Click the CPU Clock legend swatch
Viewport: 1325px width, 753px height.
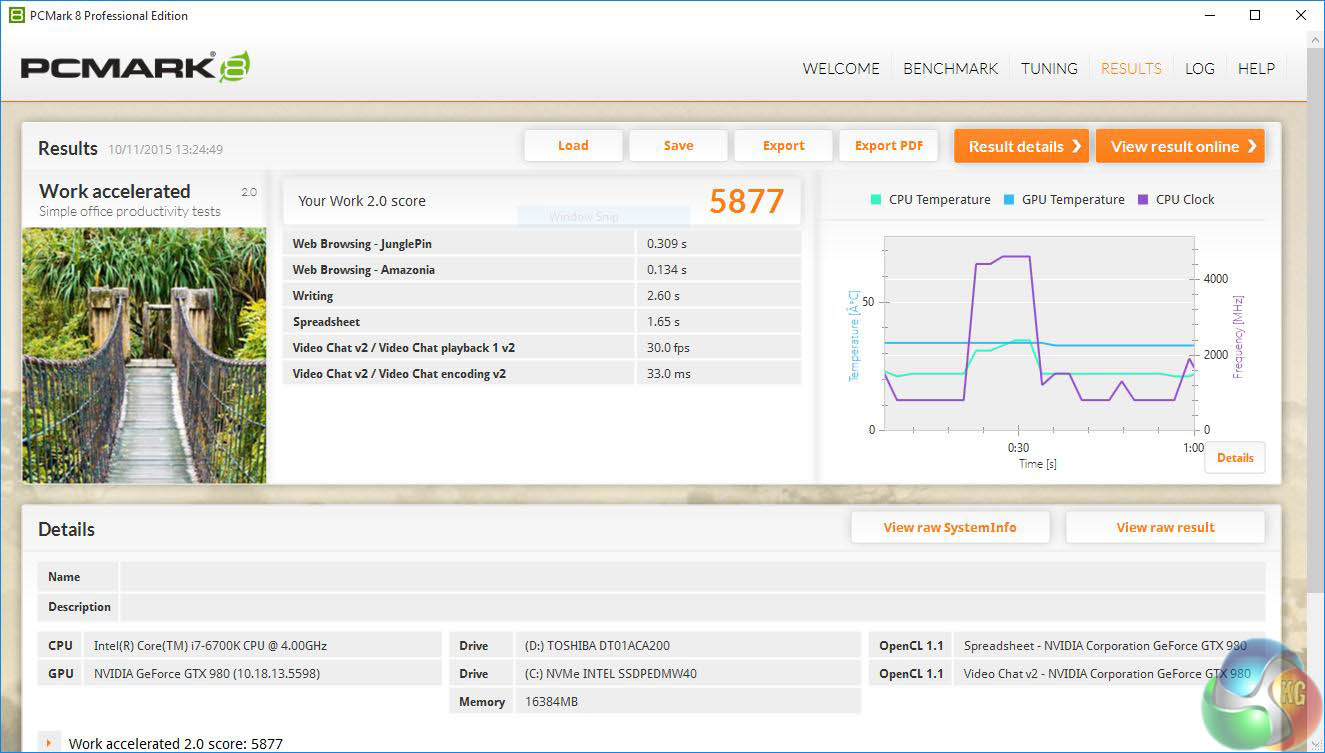1143,200
